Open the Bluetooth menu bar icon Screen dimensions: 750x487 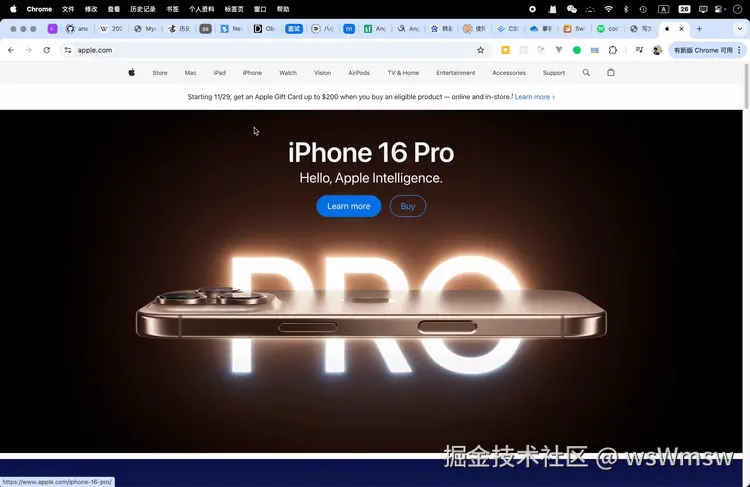click(x=626, y=9)
